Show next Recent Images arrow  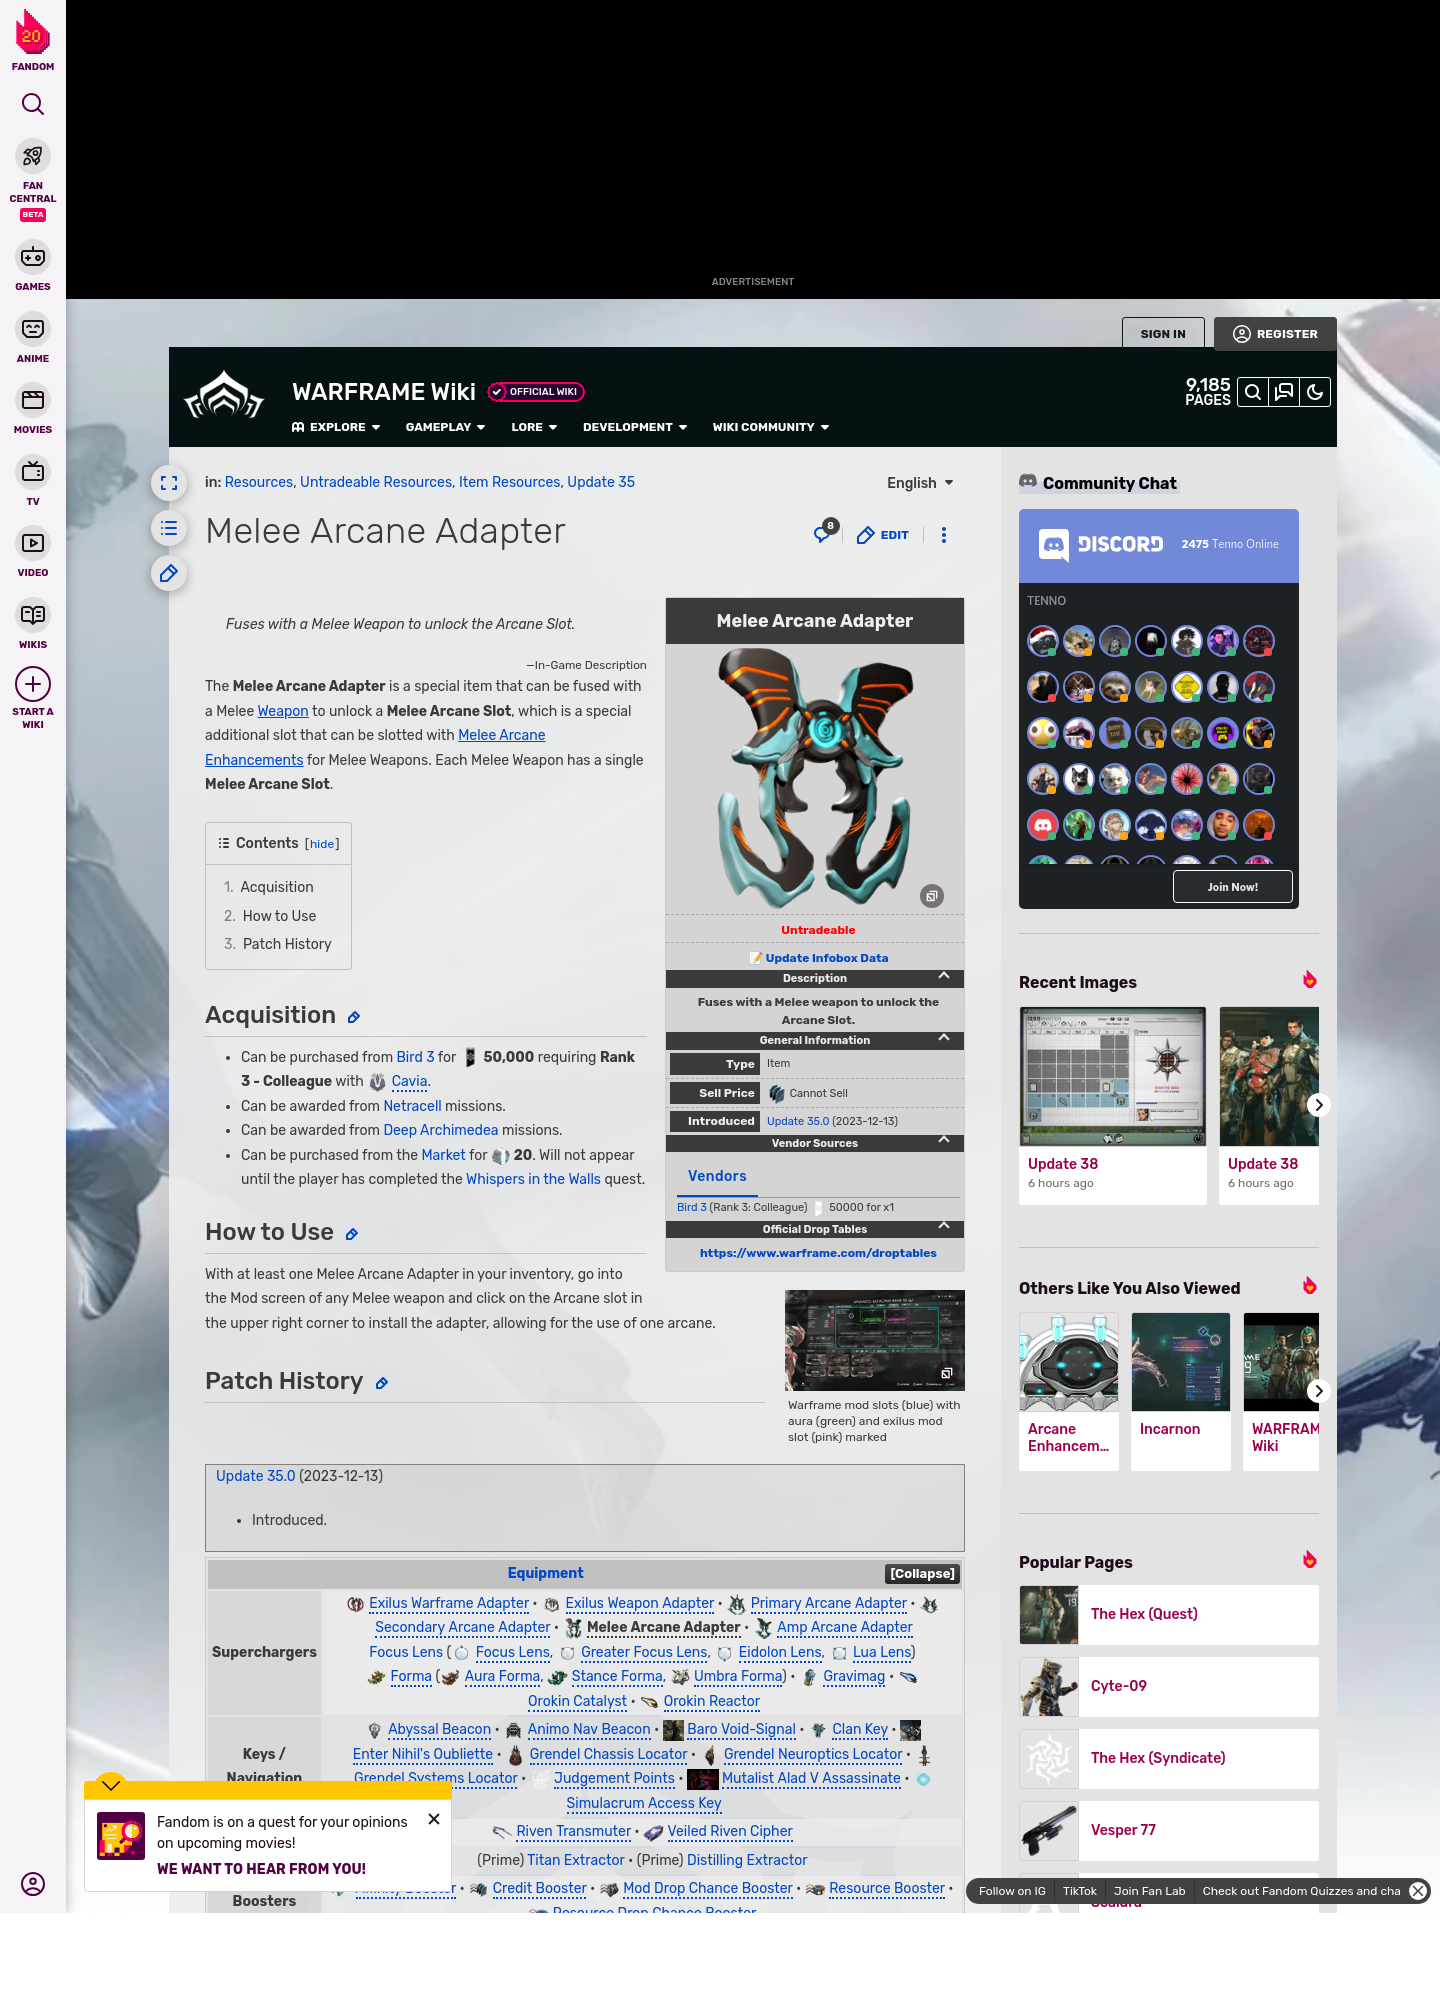(1318, 1105)
